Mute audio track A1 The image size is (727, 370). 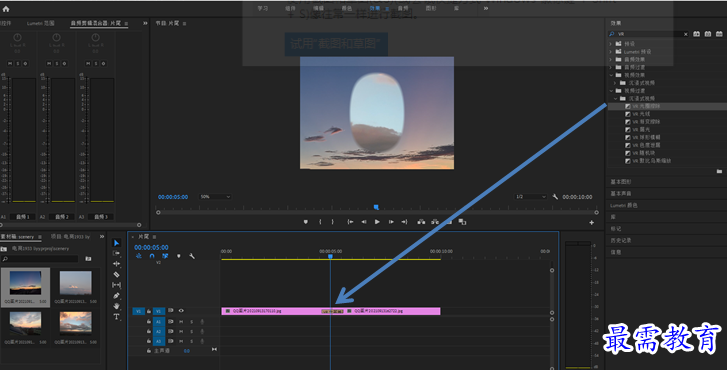(x=181, y=322)
